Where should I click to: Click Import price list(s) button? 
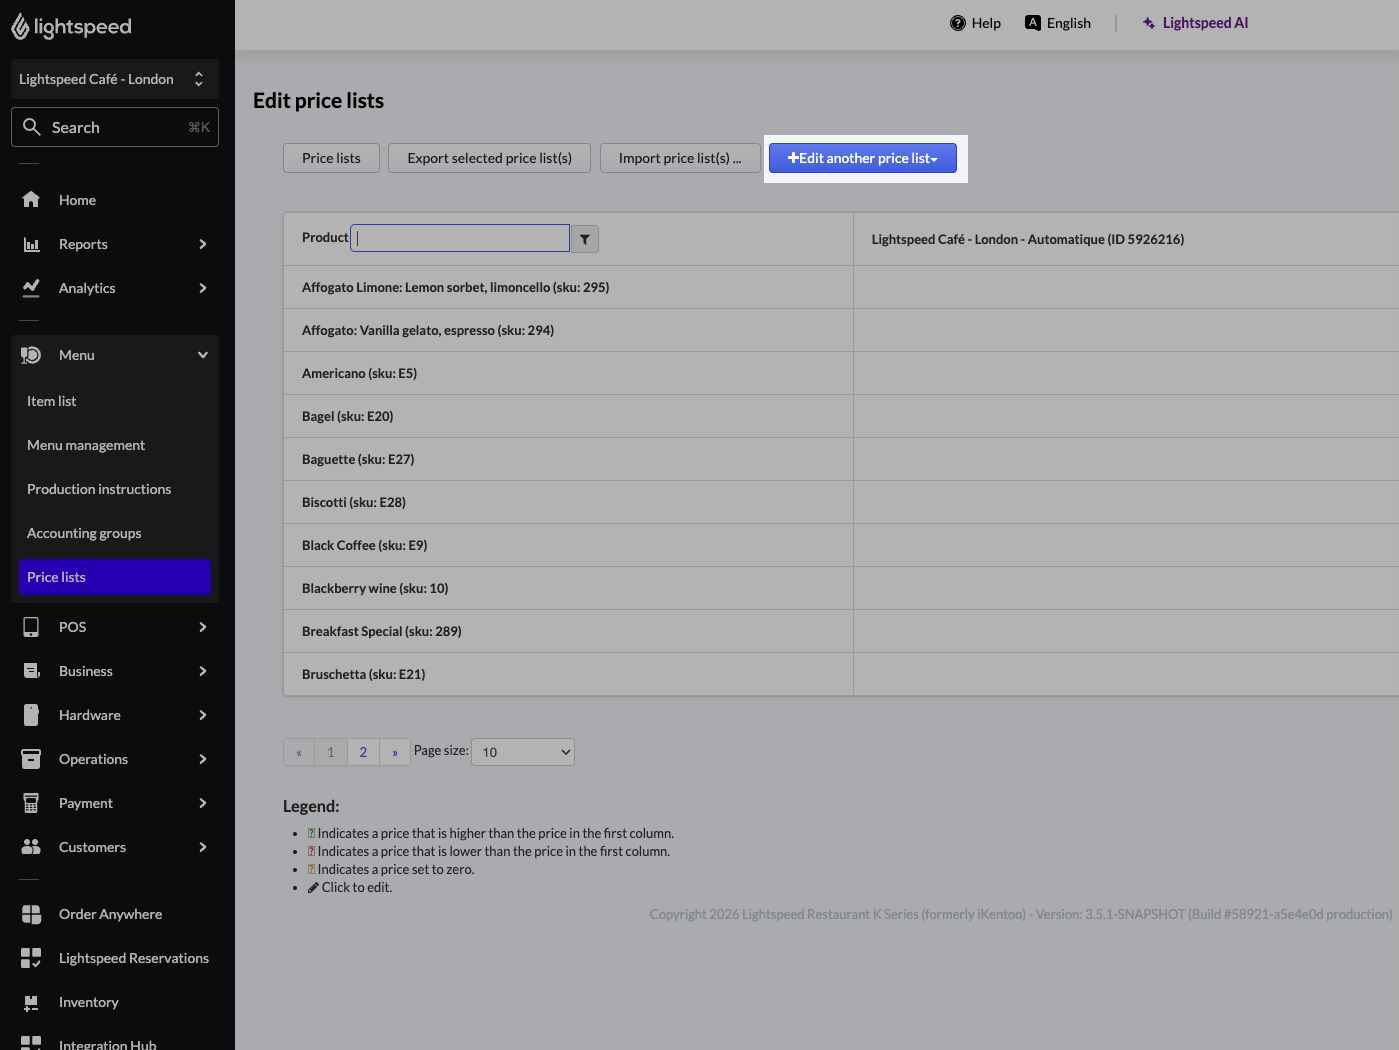pyautogui.click(x=680, y=158)
